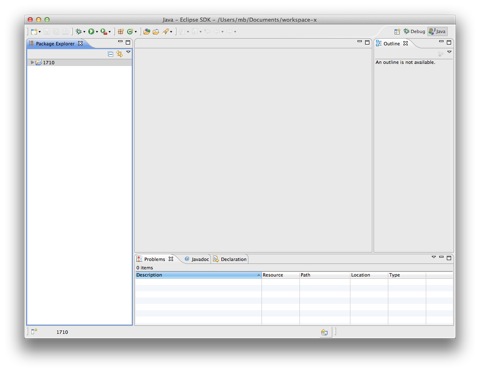The height and width of the screenshot is (372, 480).
Task: Close the Outline view tab
Action: click(405, 43)
